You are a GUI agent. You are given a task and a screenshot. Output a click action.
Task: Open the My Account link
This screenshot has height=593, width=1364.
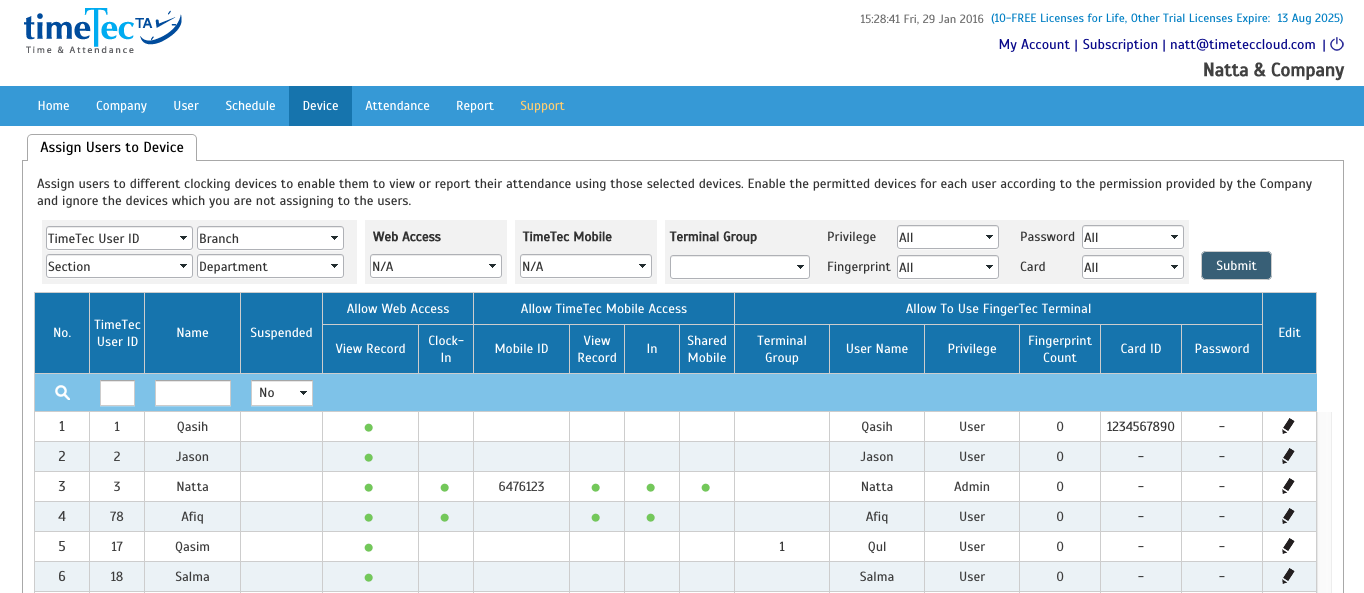click(1034, 44)
